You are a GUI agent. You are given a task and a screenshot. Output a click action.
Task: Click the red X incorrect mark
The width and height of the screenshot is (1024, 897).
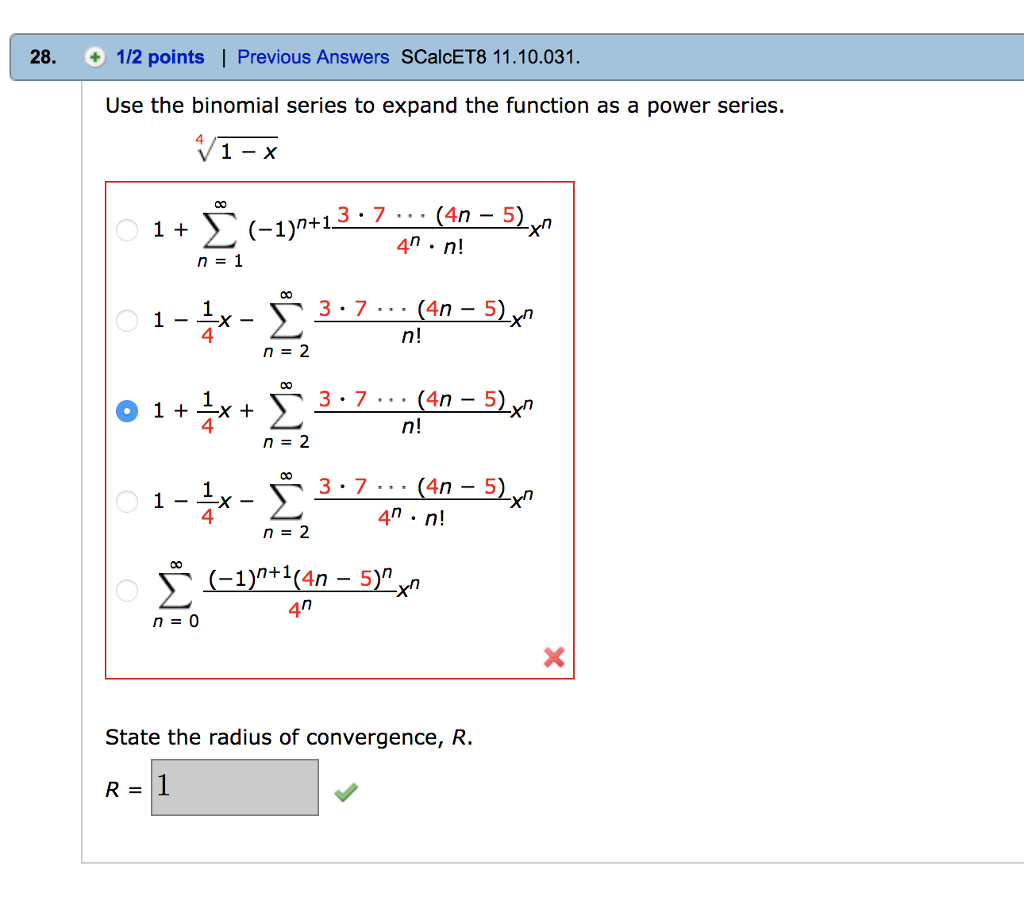(x=553, y=658)
